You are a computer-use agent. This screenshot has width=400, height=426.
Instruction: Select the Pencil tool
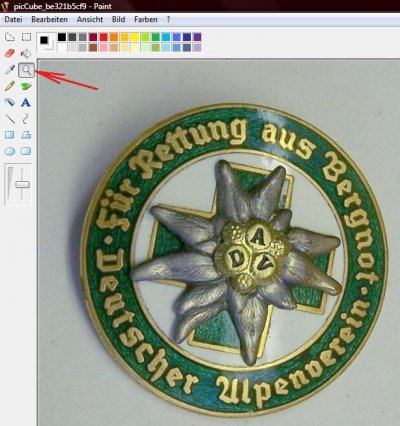[x=10, y=86]
